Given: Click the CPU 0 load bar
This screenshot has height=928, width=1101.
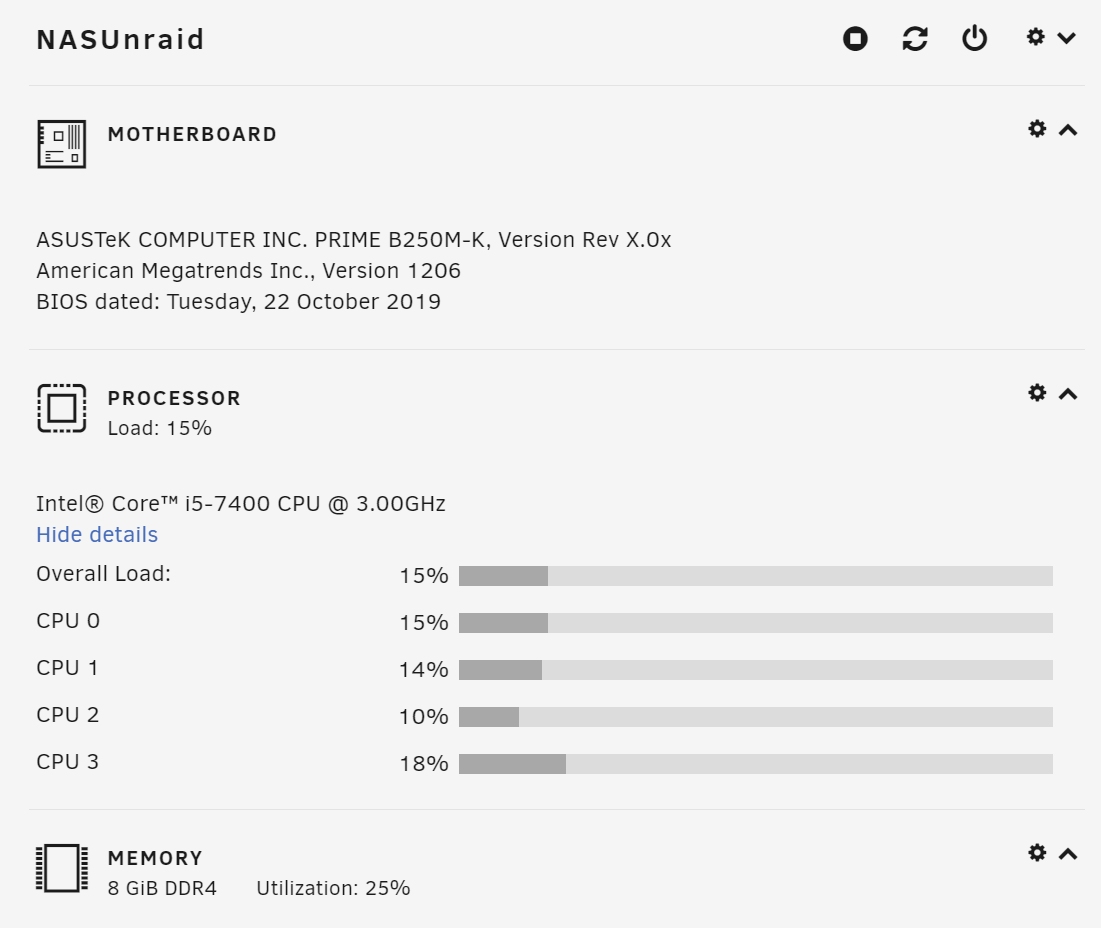Looking at the screenshot, I should click(x=756, y=623).
